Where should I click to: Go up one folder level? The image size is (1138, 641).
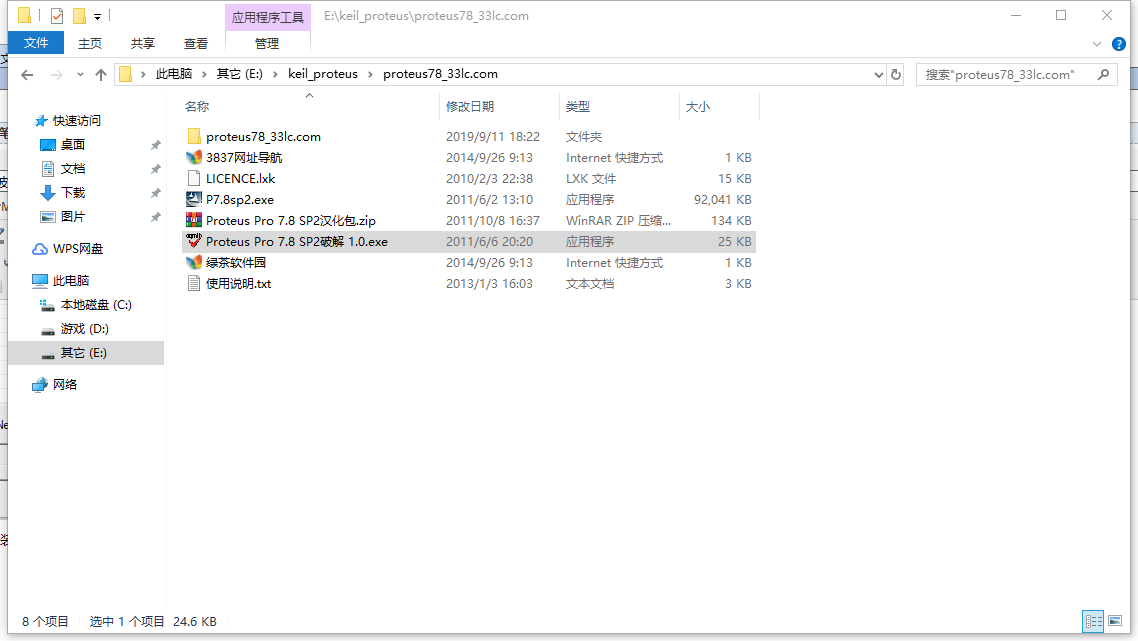[101, 75]
